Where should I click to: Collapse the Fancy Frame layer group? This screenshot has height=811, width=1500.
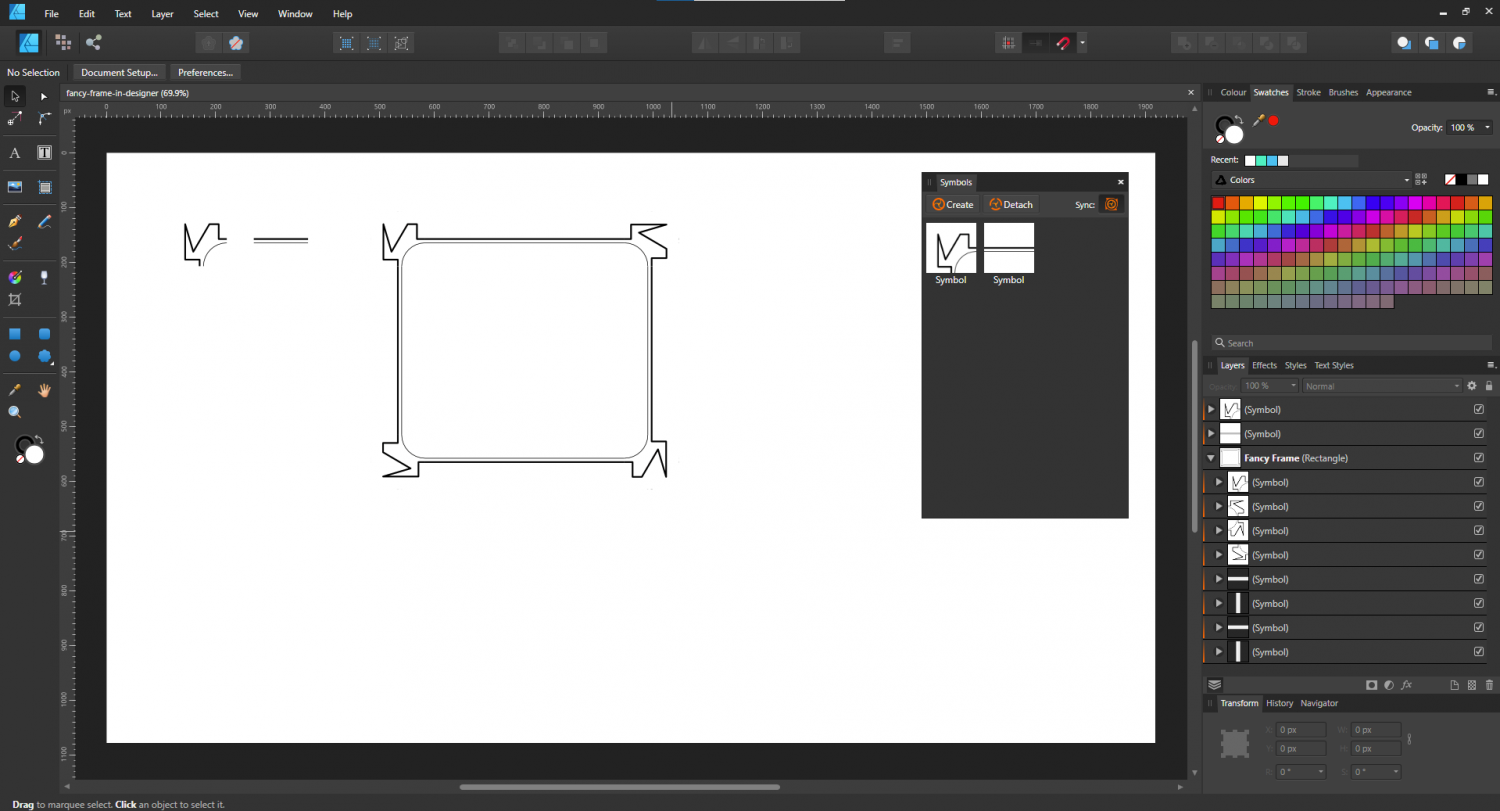[x=1210, y=457]
